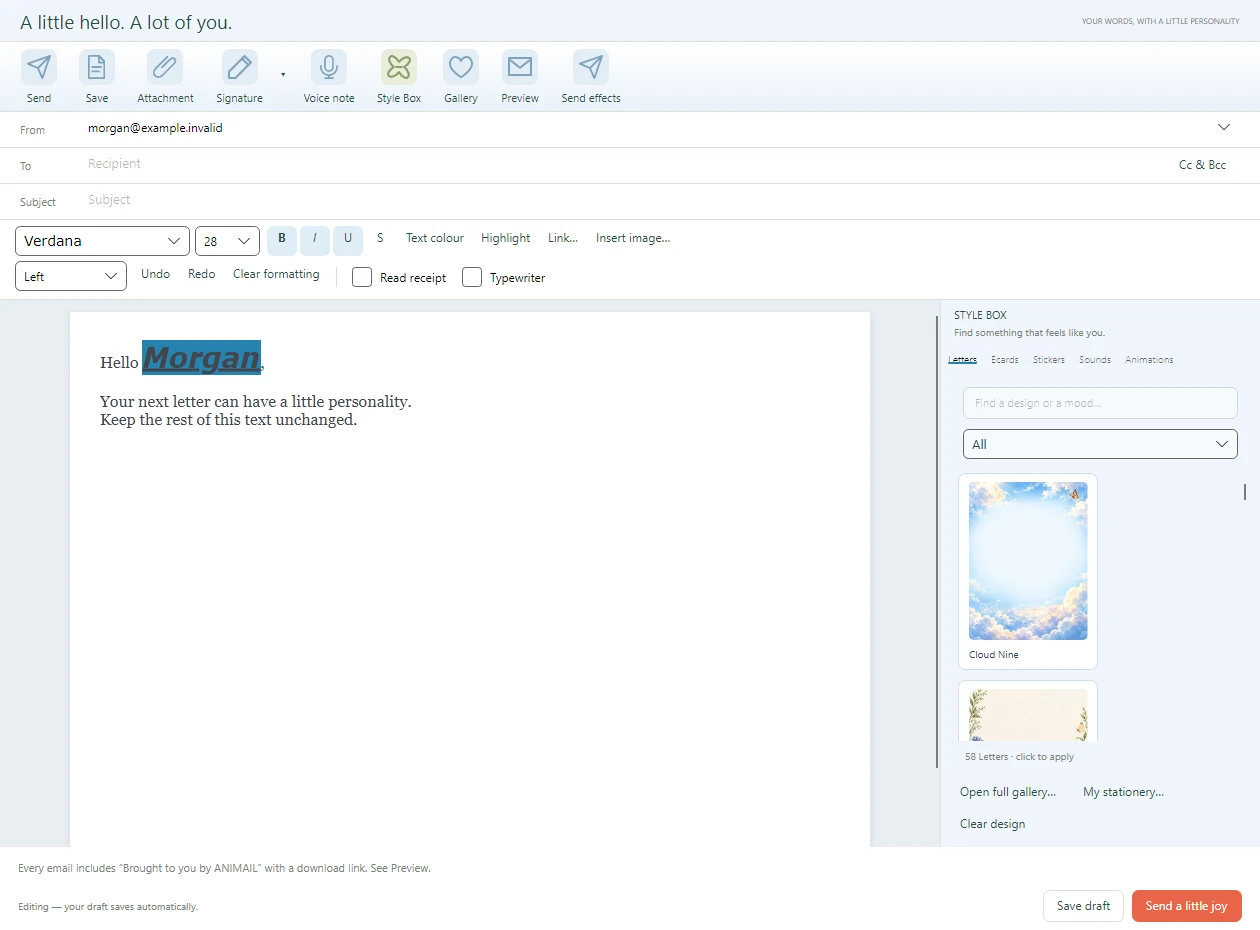Open the Left alignment dropdown
1260x930 pixels.
71,276
